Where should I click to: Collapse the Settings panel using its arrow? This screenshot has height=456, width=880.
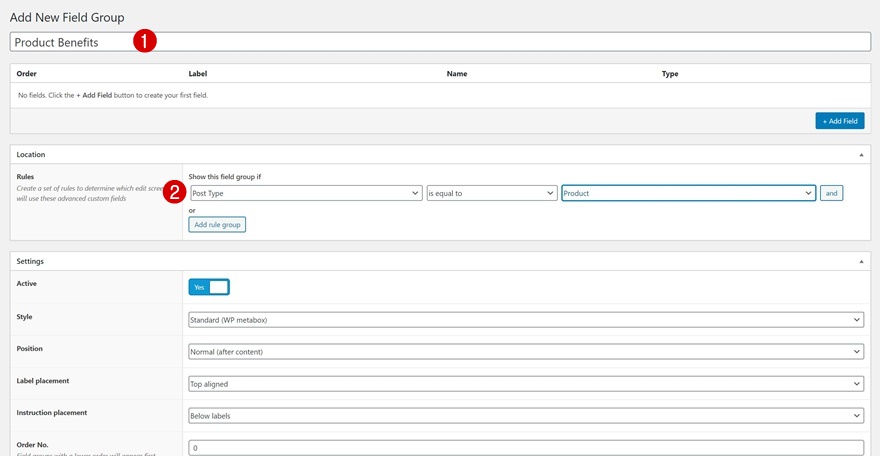point(861,261)
